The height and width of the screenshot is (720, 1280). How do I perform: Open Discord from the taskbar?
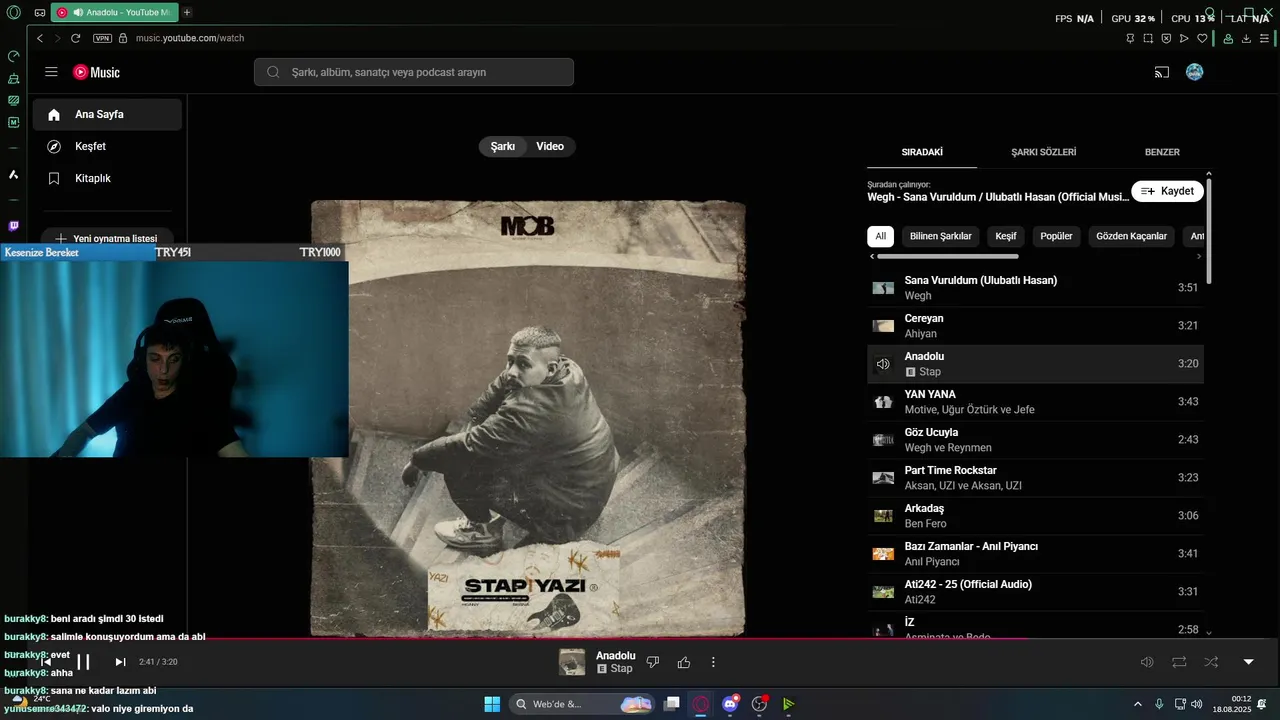point(730,704)
